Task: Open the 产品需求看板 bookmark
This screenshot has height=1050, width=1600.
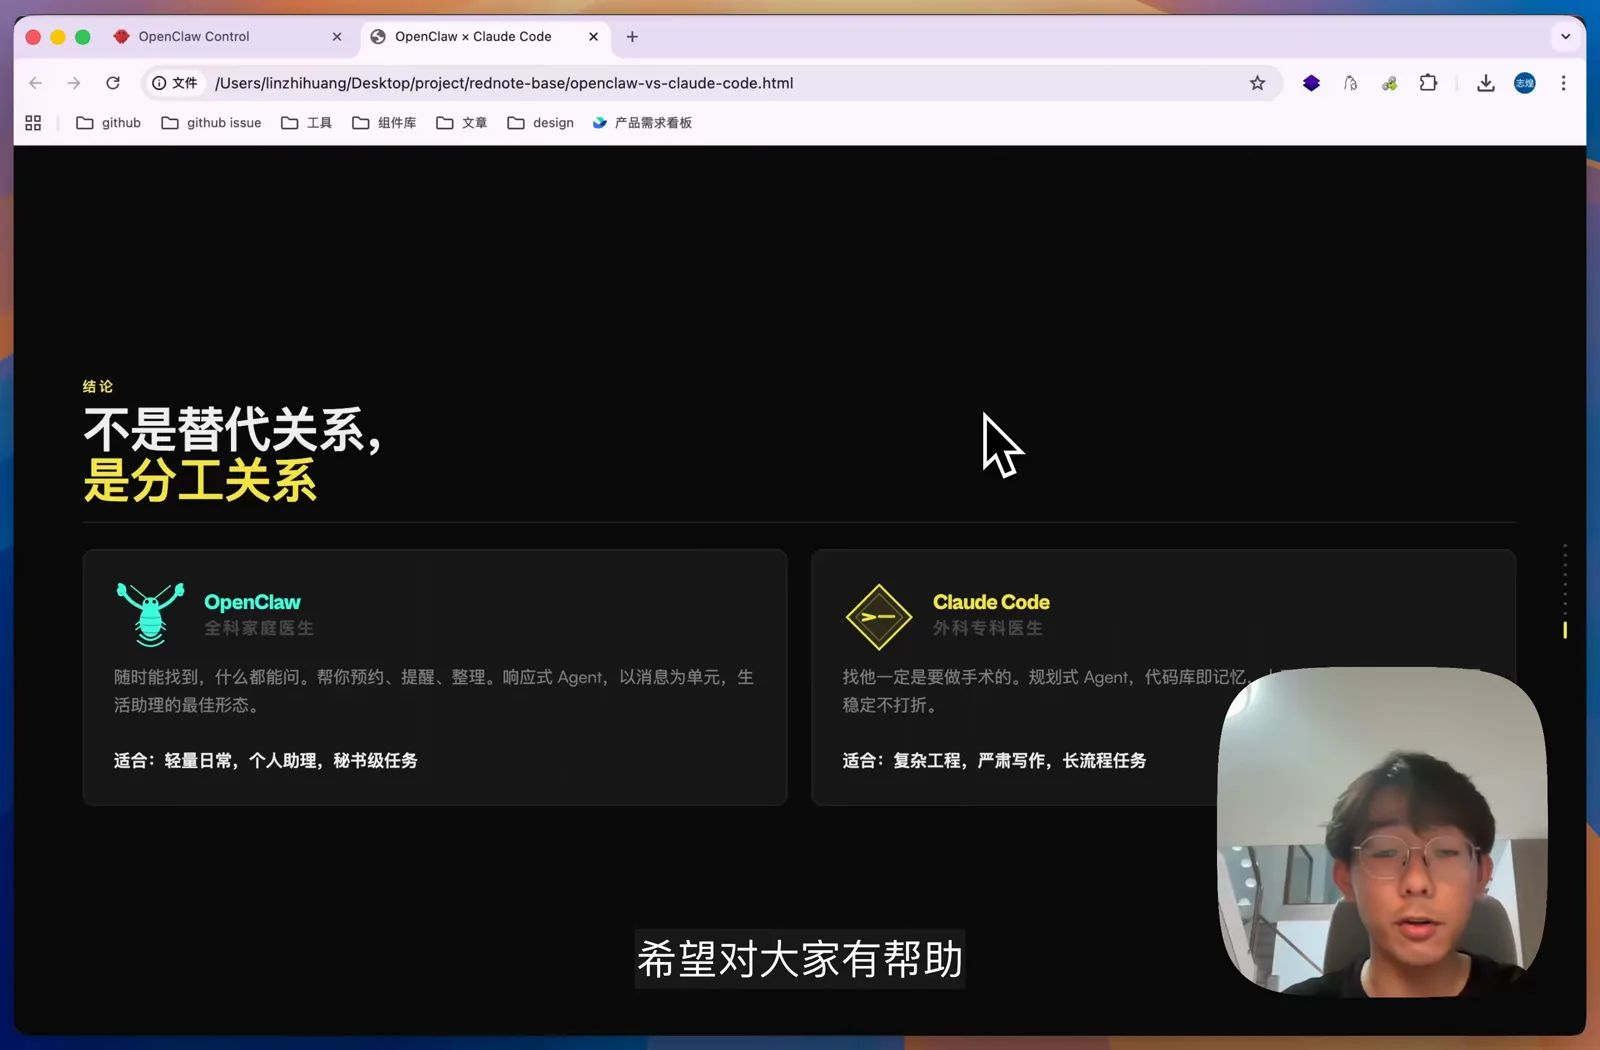Action: (642, 123)
